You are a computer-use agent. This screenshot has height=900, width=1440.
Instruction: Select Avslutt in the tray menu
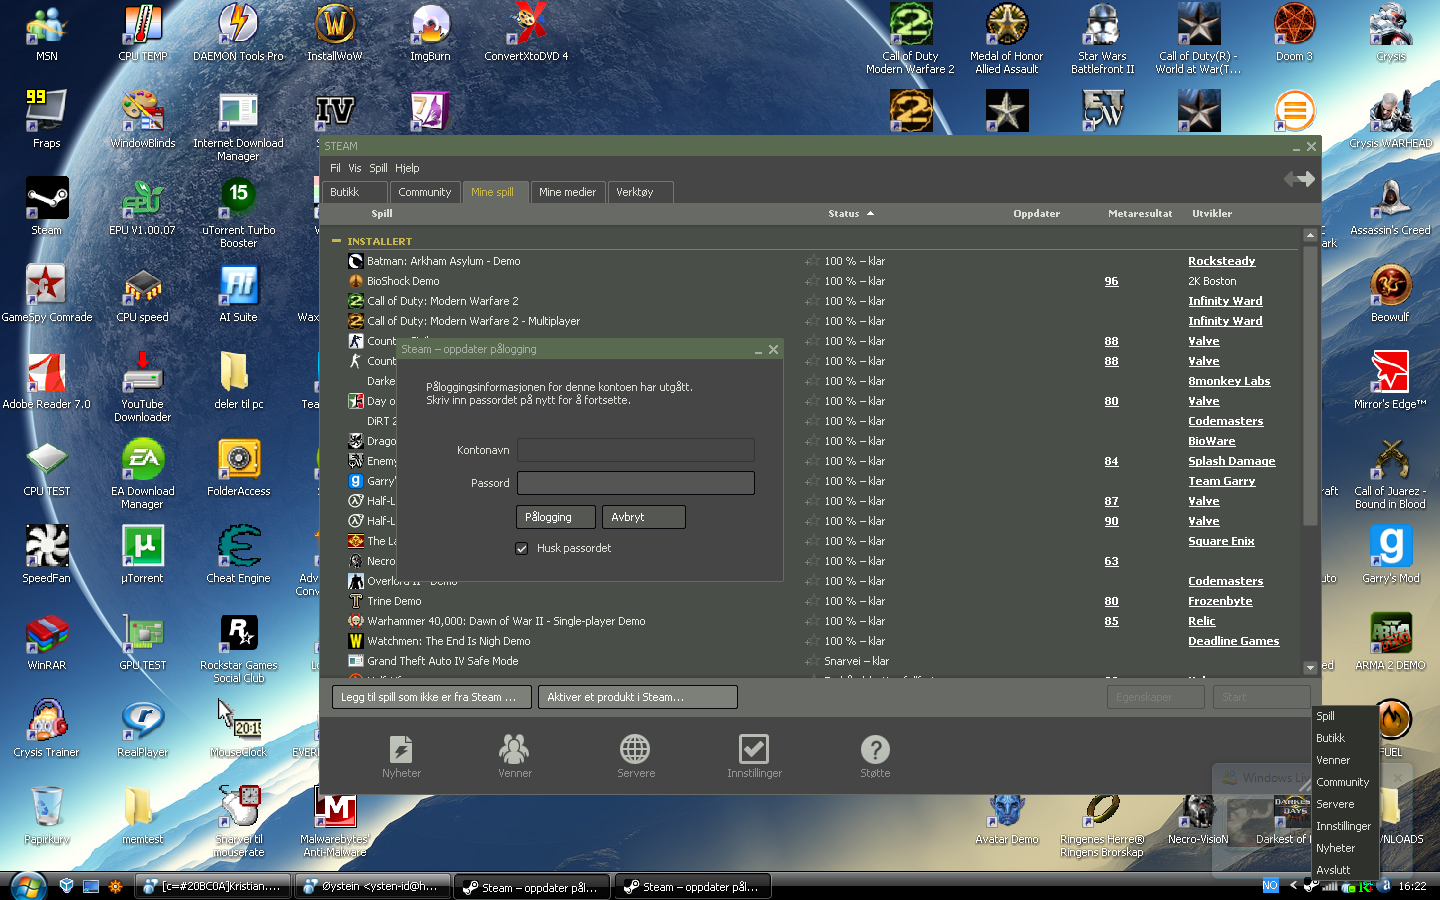[x=1333, y=870]
